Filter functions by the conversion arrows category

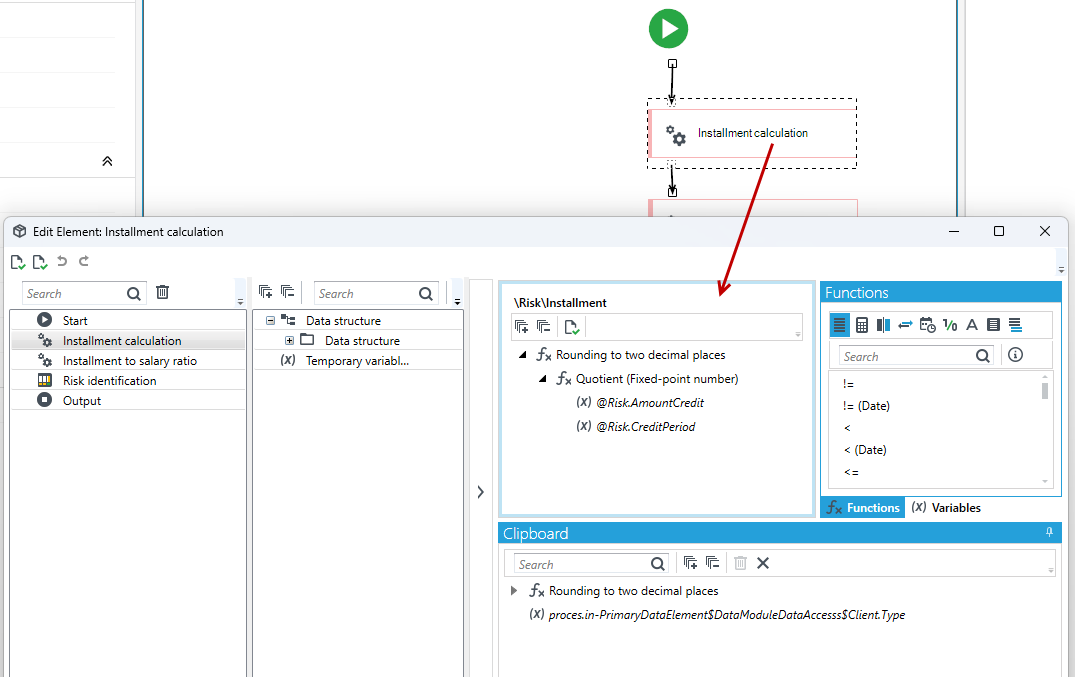pyautogui.click(x=906, y=325)
